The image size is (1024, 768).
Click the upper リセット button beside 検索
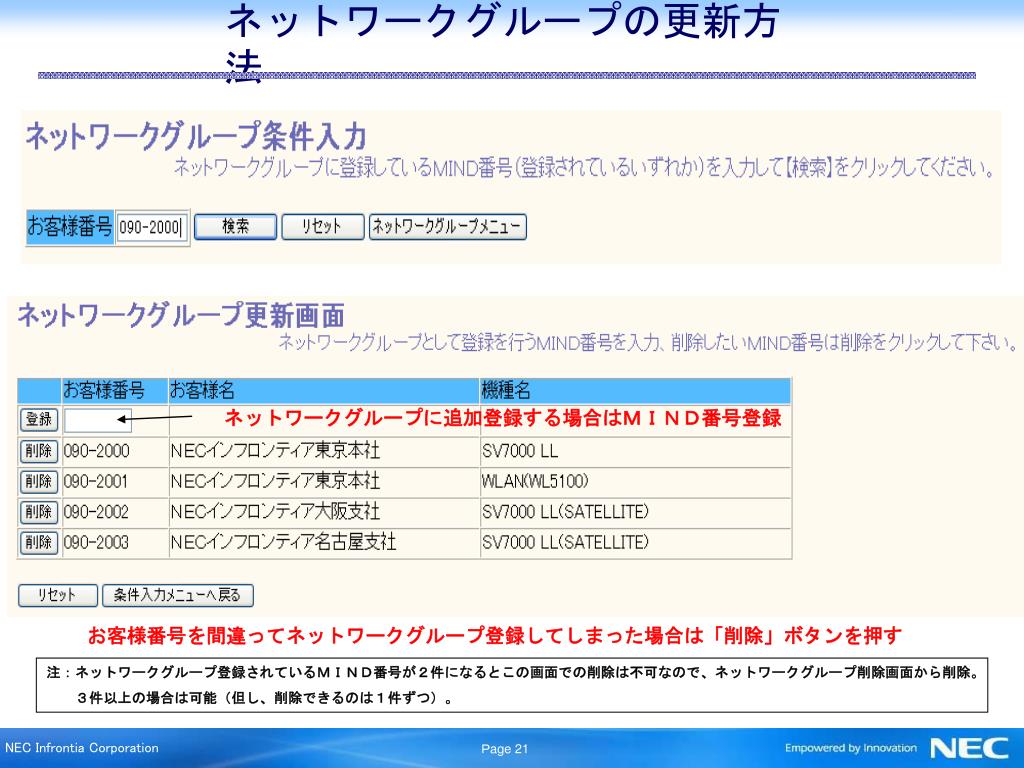click(x=322, y=227)
